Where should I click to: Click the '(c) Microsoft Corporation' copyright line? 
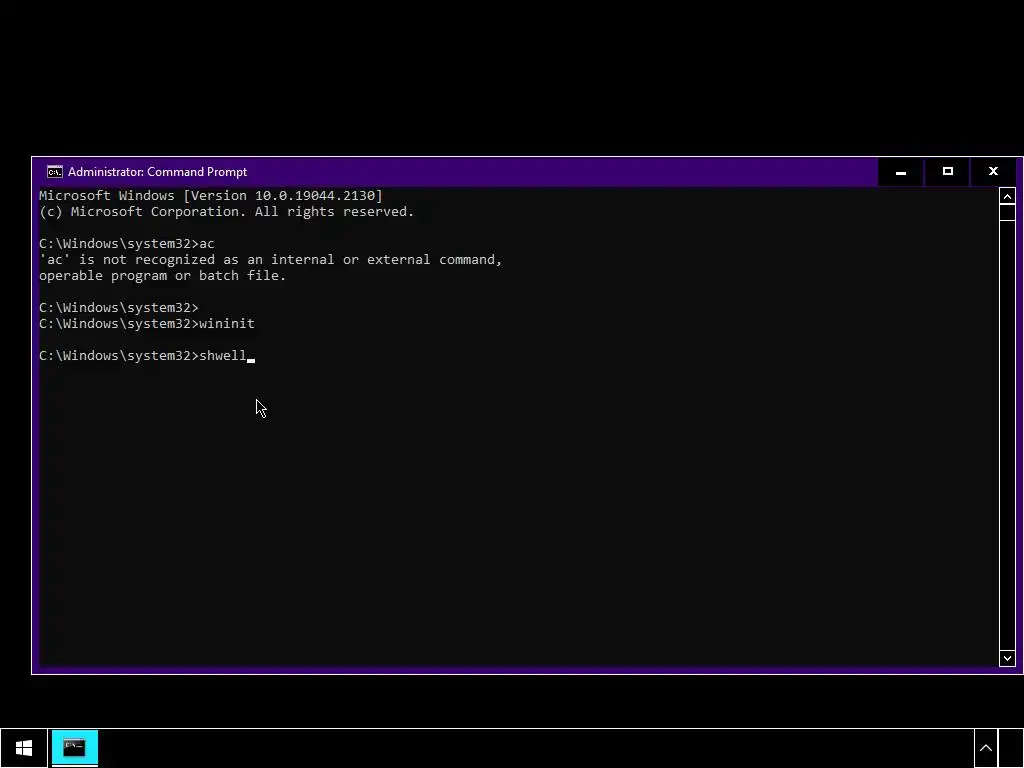click(x=226, y=212)
